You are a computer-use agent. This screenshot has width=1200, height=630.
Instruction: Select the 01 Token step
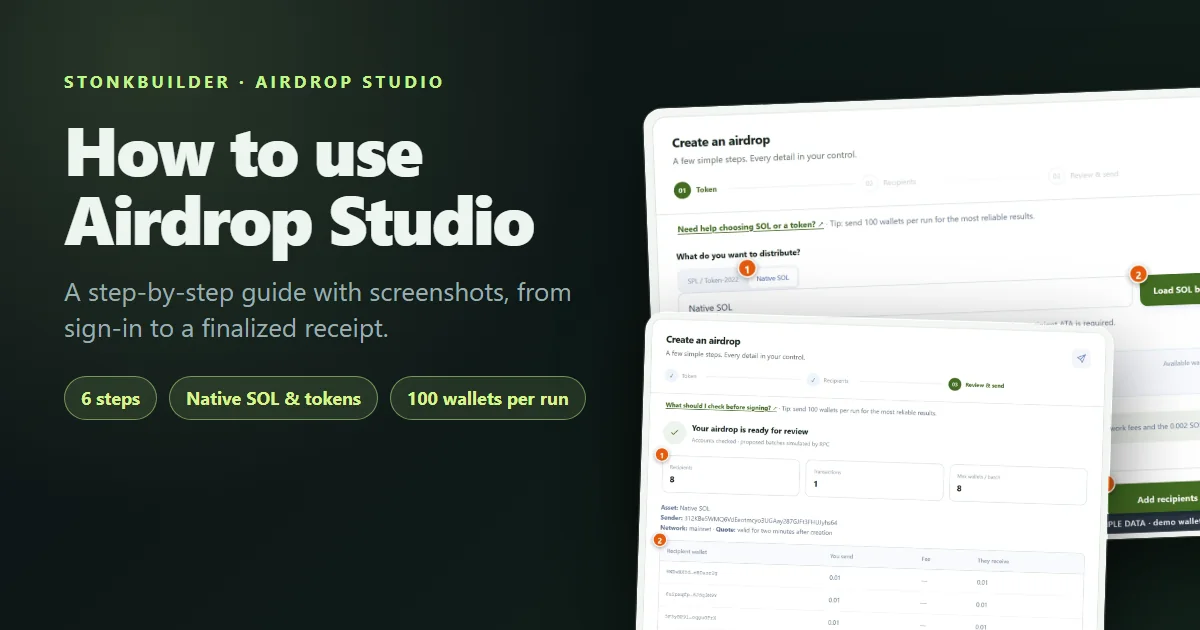695,189
